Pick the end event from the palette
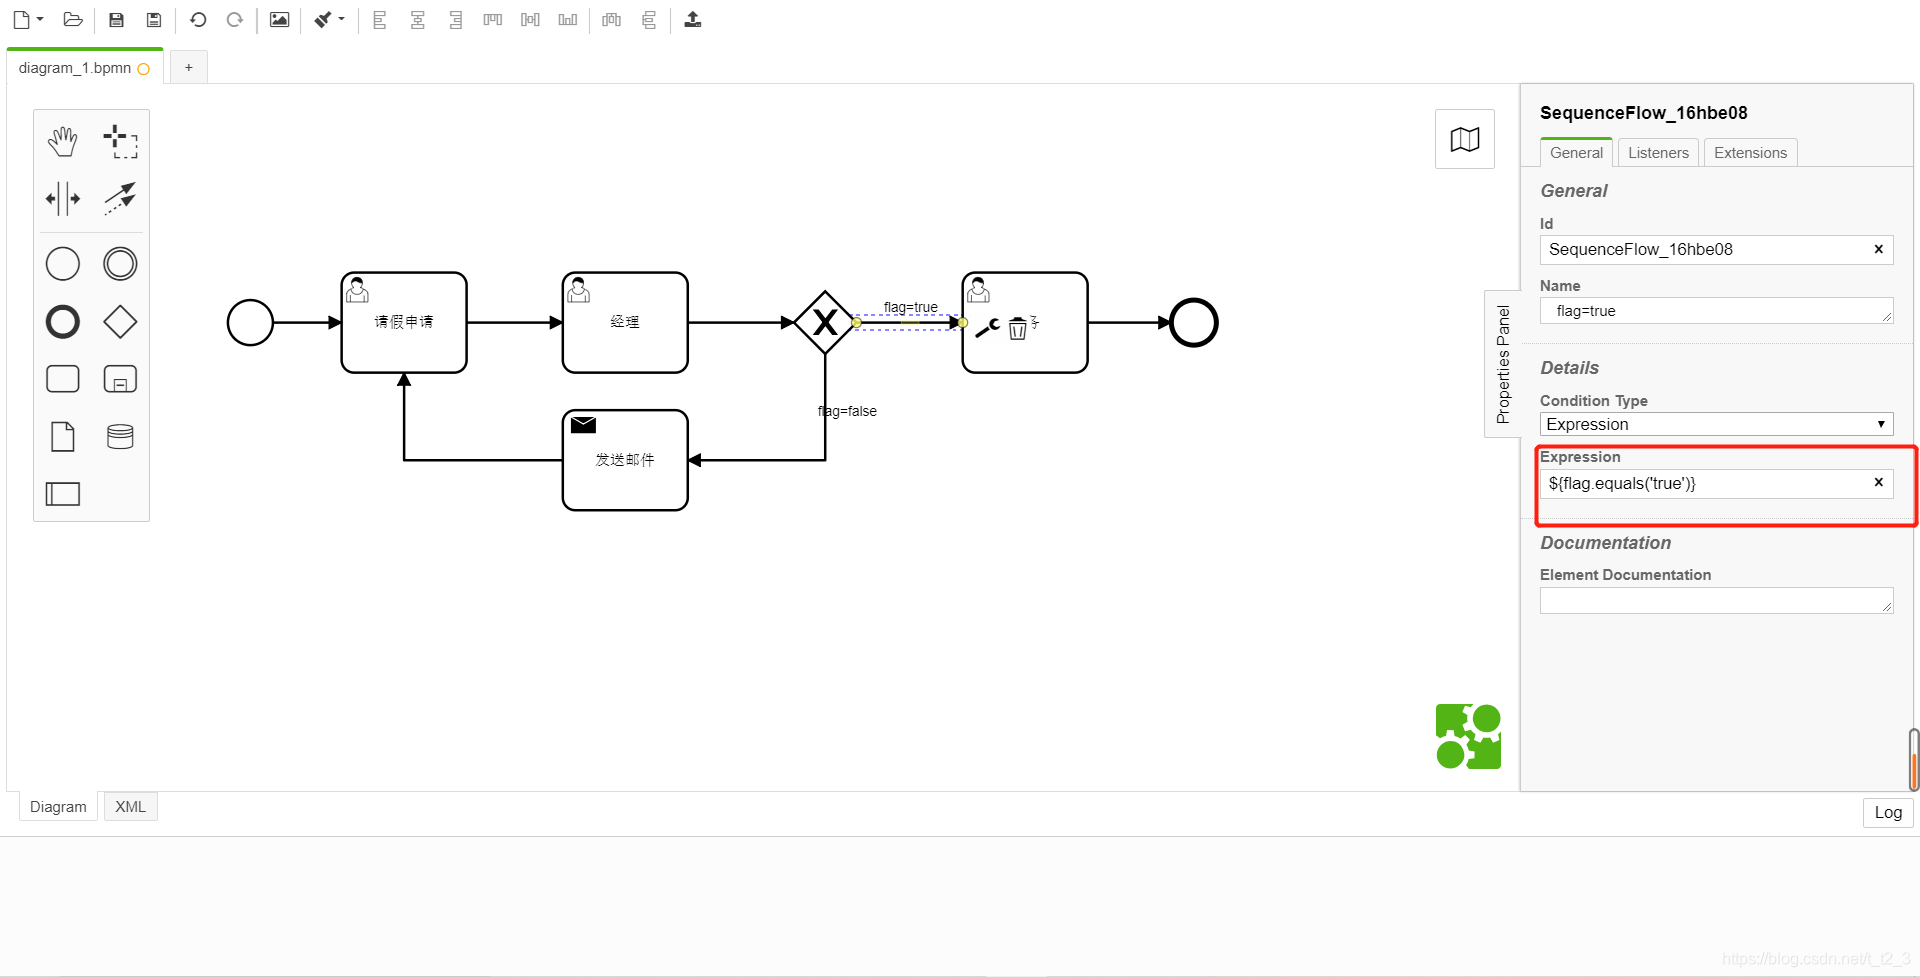The height and width of the screenshot is (977, 1920). point(63,322)
